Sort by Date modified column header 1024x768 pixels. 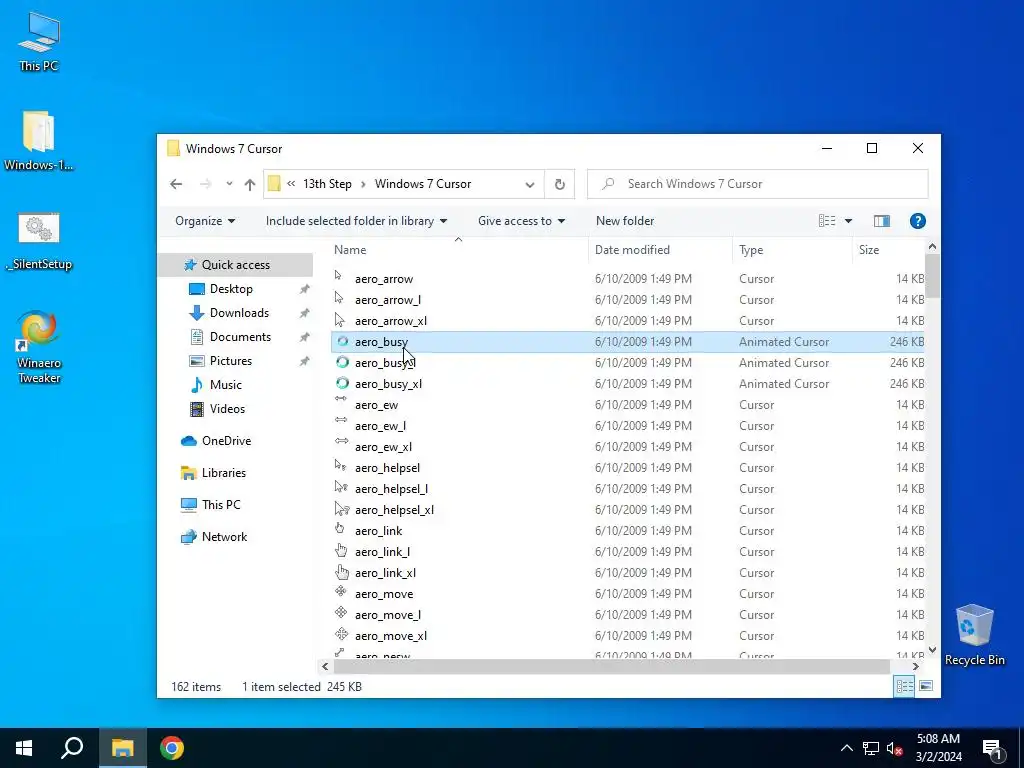click(660, 249)
